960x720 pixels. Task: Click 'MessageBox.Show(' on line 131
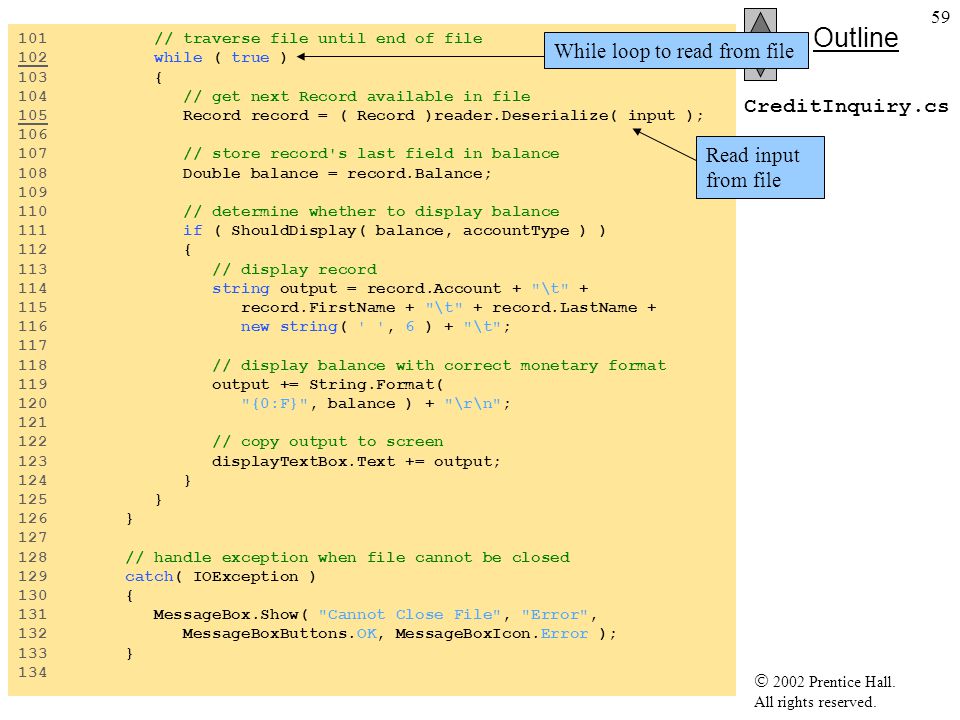230,614
